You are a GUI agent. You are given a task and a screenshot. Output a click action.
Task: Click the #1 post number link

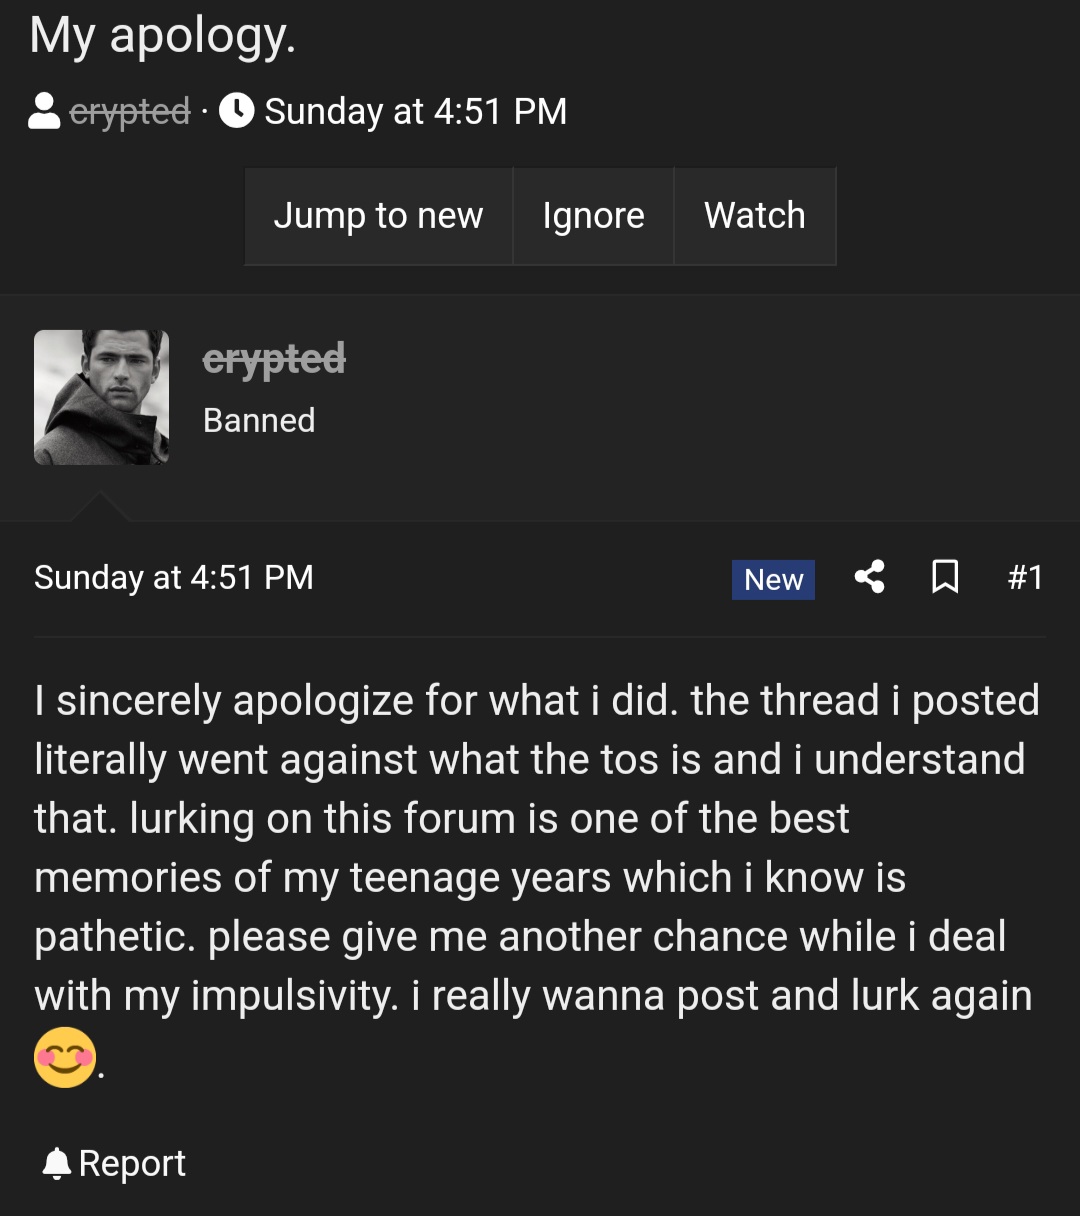tap(1026, 577)
